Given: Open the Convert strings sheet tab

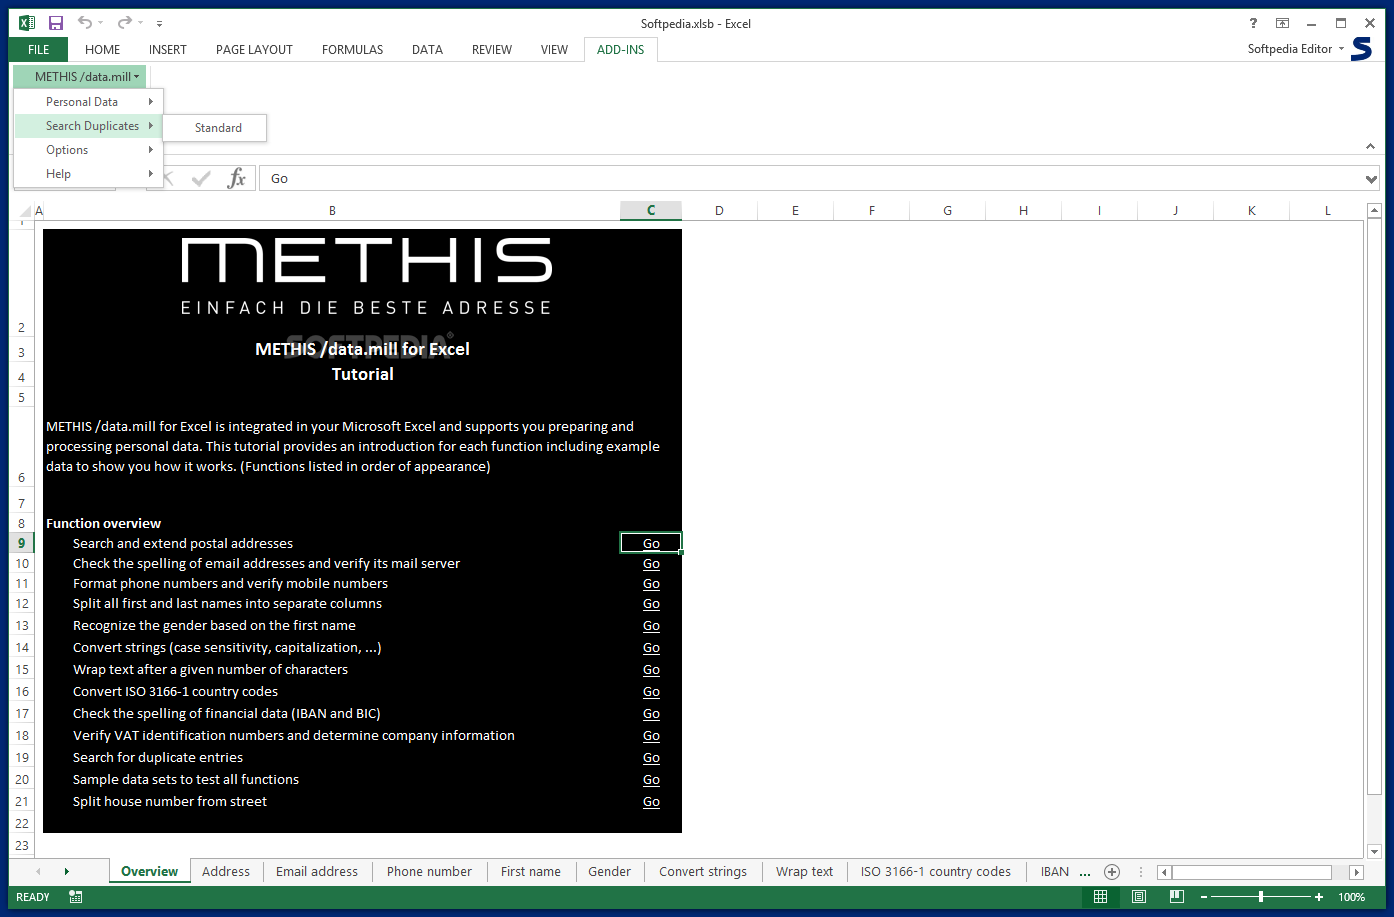Looking at the screenshot, I should [x=703, y=871].
